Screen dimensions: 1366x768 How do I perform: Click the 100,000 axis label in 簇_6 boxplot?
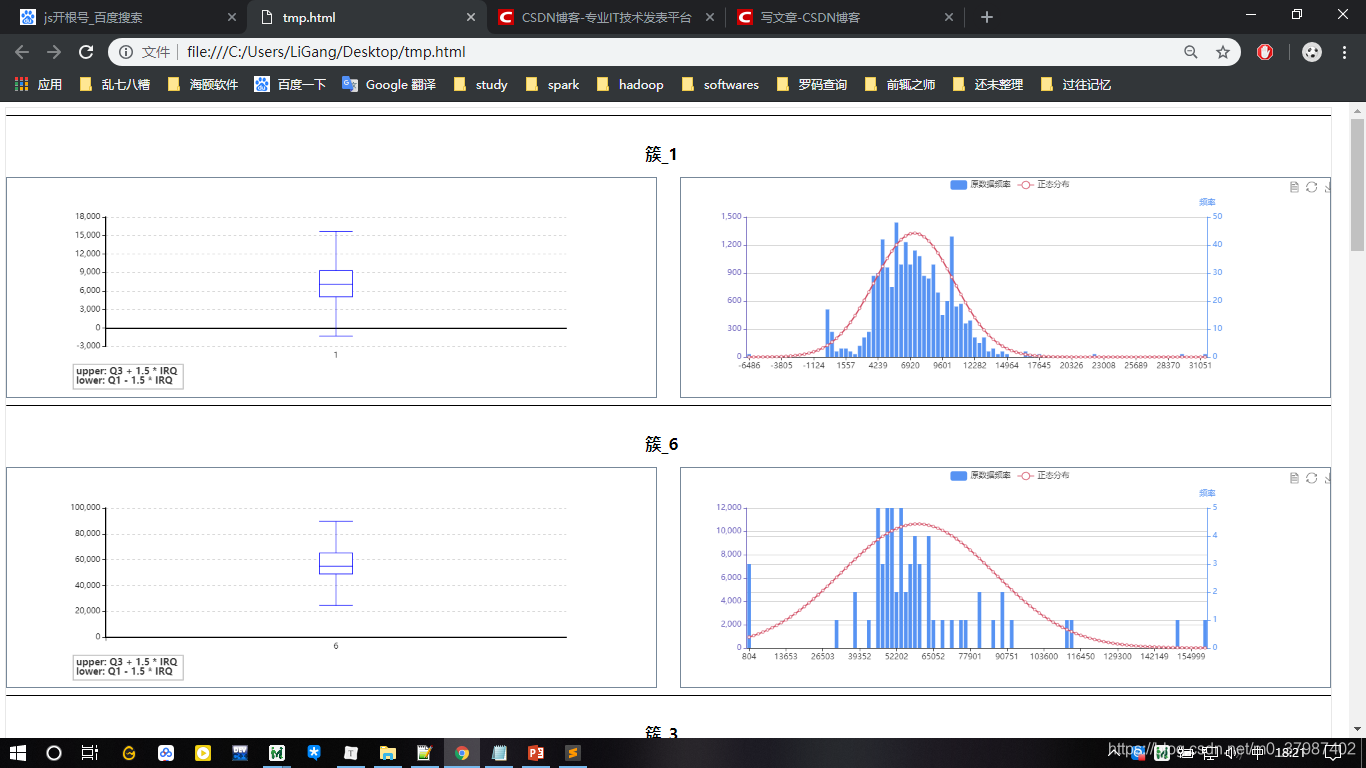pyautogui.click(x=86, y=507)
